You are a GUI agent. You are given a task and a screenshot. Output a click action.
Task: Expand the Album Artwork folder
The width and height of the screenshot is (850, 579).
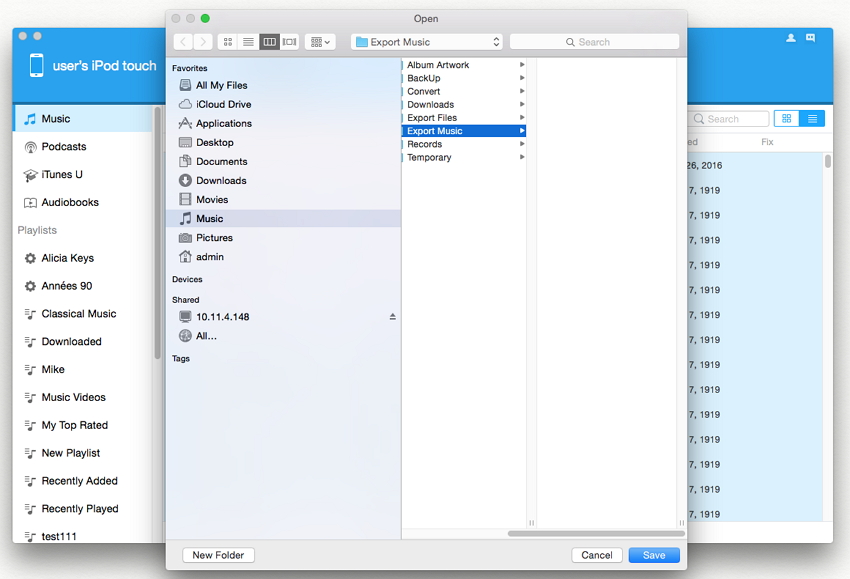coord(522,65)
